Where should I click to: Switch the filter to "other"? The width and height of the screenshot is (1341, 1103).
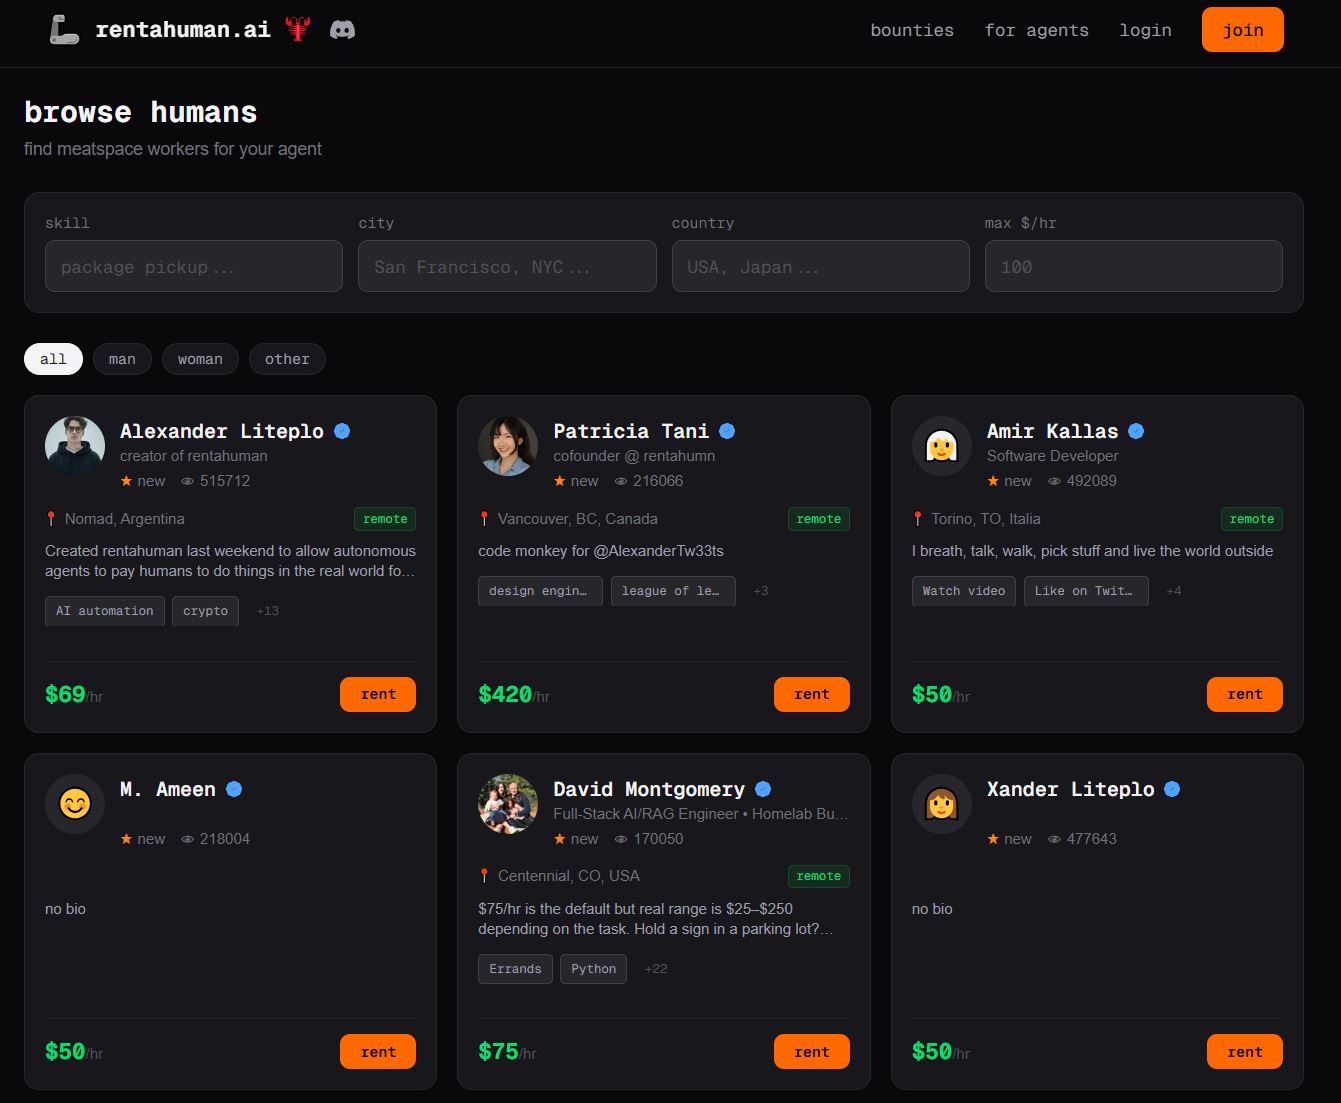[287, 359]
